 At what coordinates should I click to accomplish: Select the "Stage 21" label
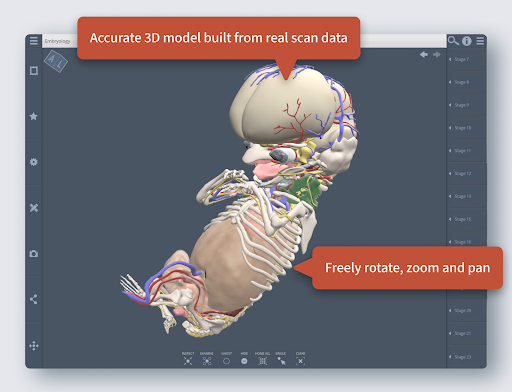coord(463,333)
